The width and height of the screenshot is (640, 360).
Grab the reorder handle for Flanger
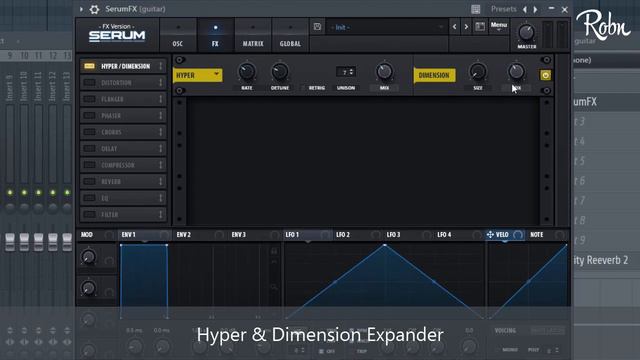[161, 99]
